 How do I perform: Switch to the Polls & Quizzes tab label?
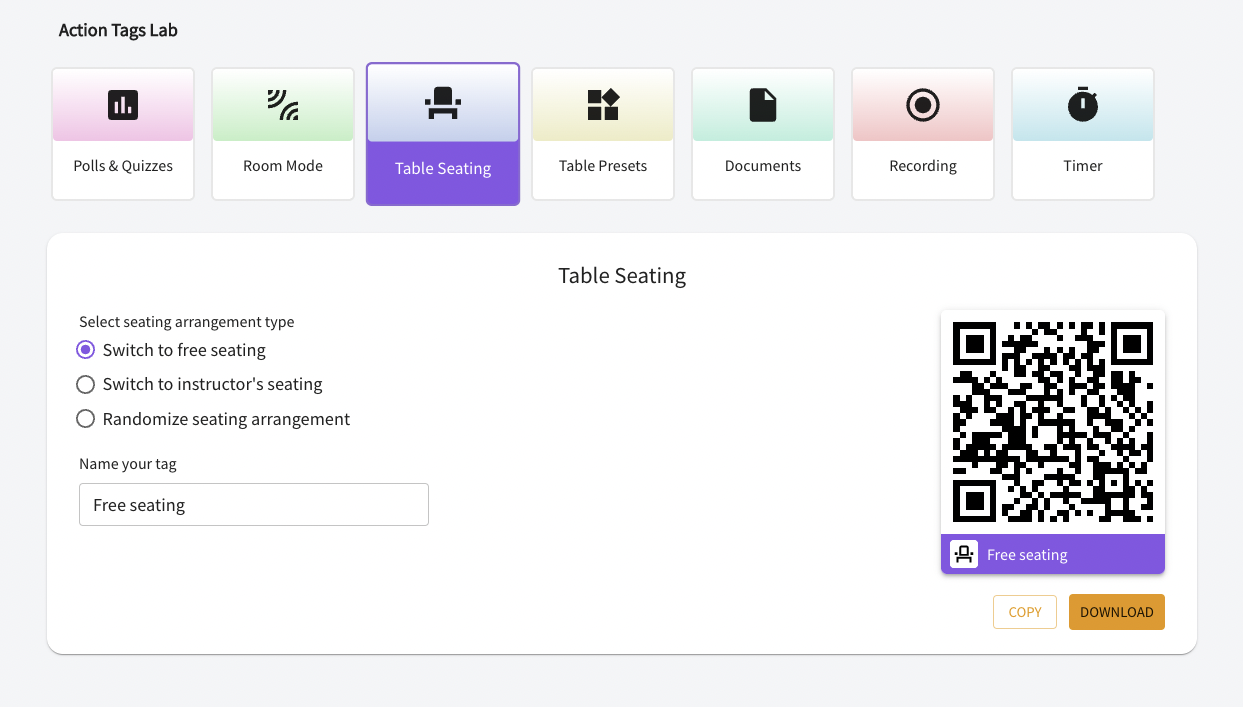coord(123,166)
